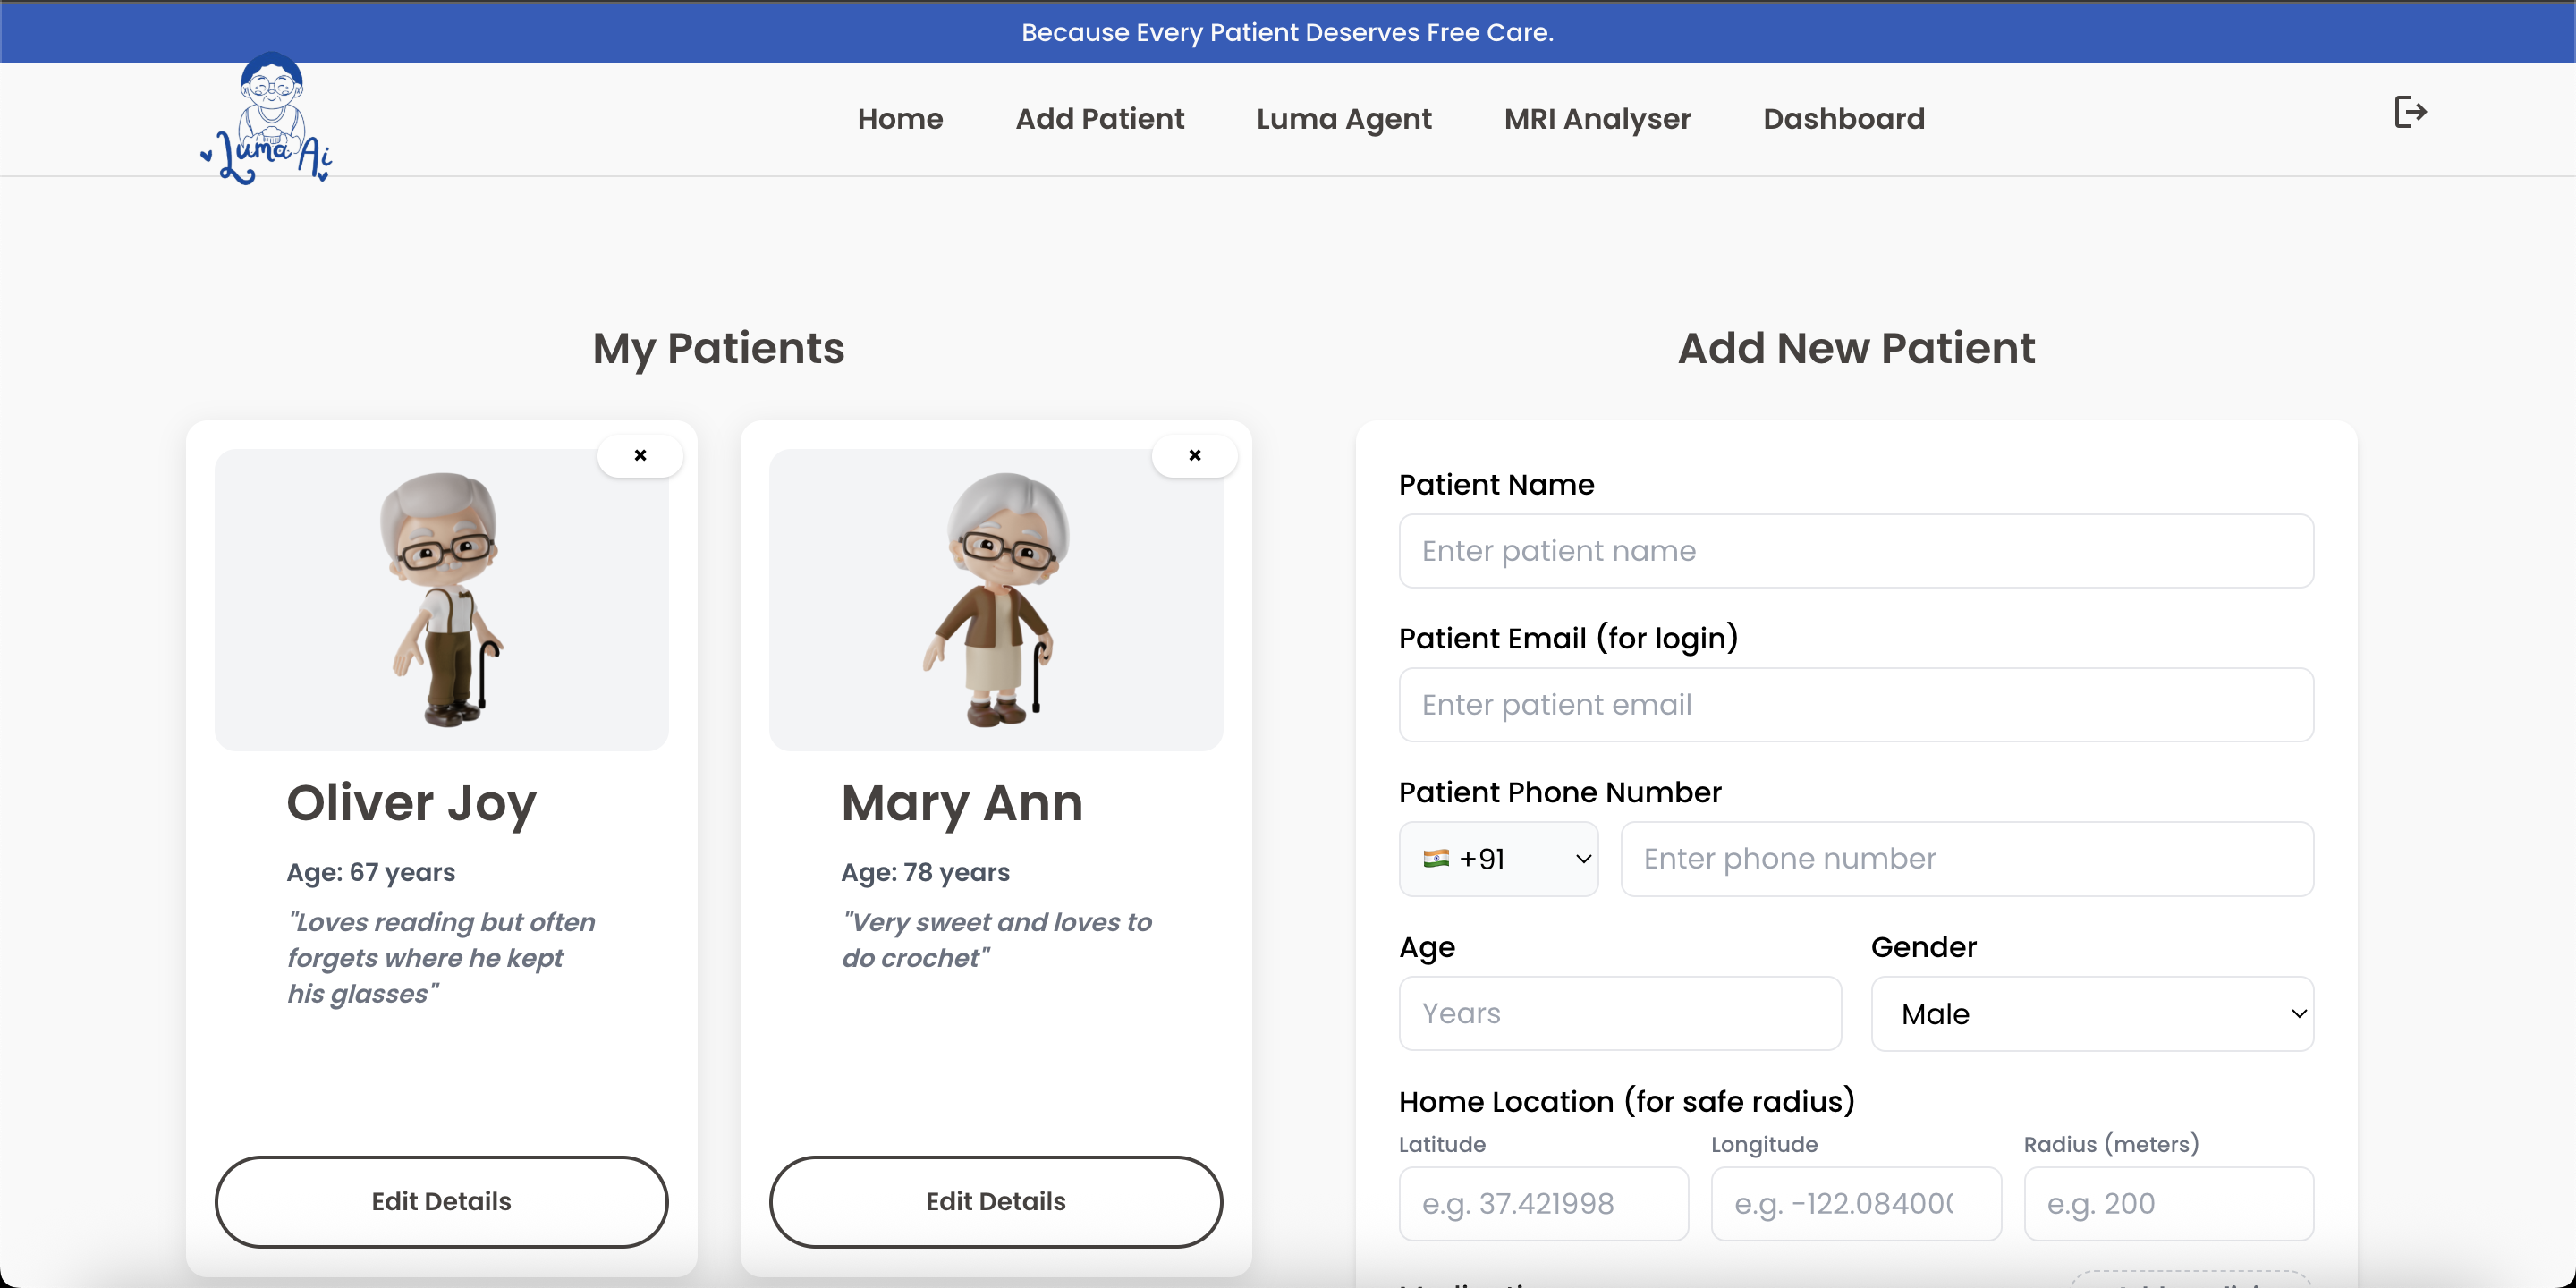This screenshot has height=1288, width=2576.
Task: Click Mary Ann's avatar image
Action: coord(995,599)
